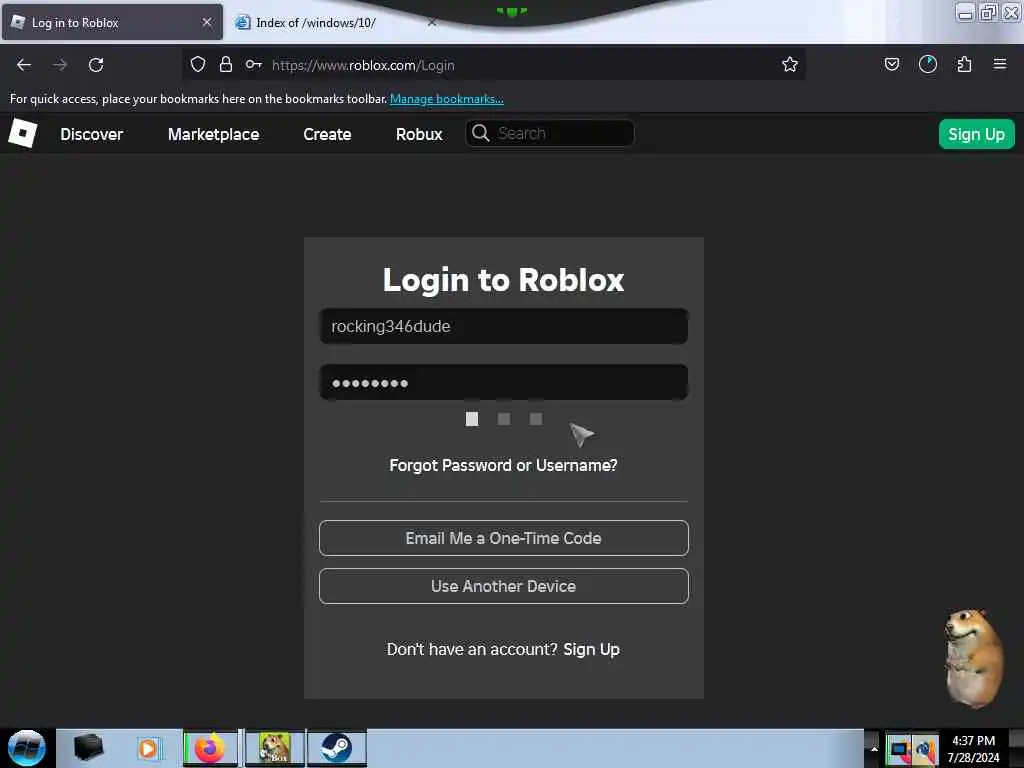The height and width of the screenshot is (768, 1024).
Task: Click Email Me a One-Time Code
Action: 504,538
